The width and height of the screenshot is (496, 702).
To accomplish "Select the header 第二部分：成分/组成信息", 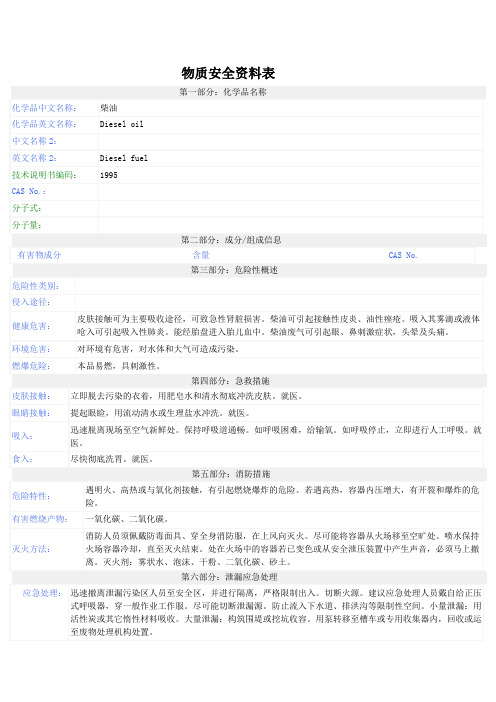I will pos(231,240).
